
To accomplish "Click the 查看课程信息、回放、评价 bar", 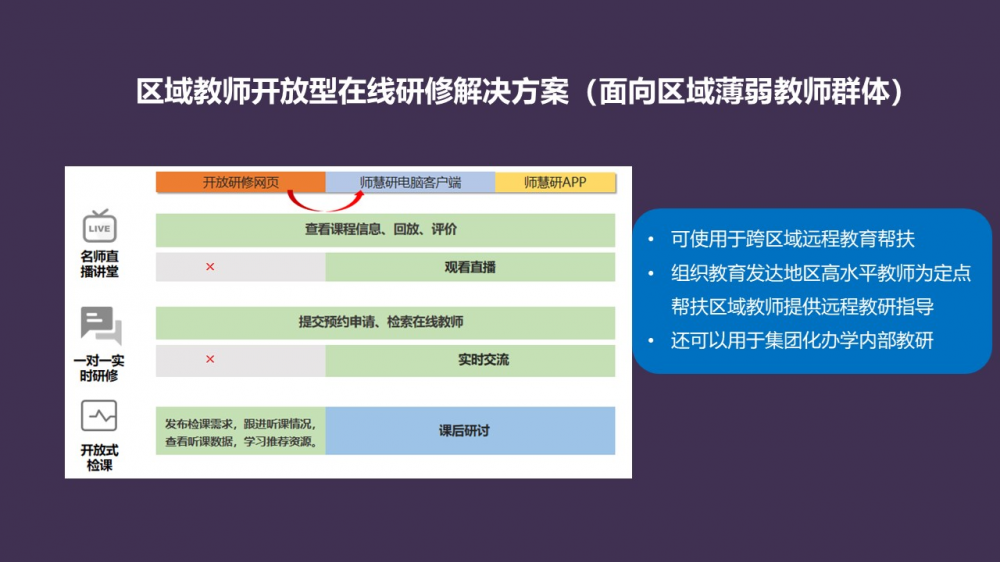I will tap(385, 230).
